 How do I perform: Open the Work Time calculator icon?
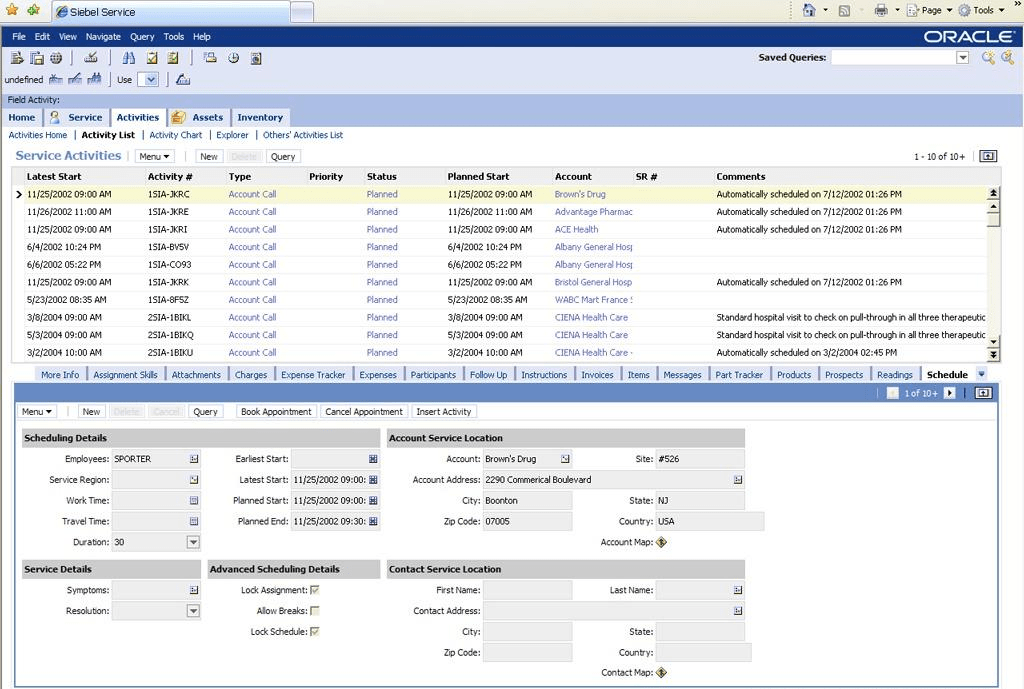click(x=194, y=501)
